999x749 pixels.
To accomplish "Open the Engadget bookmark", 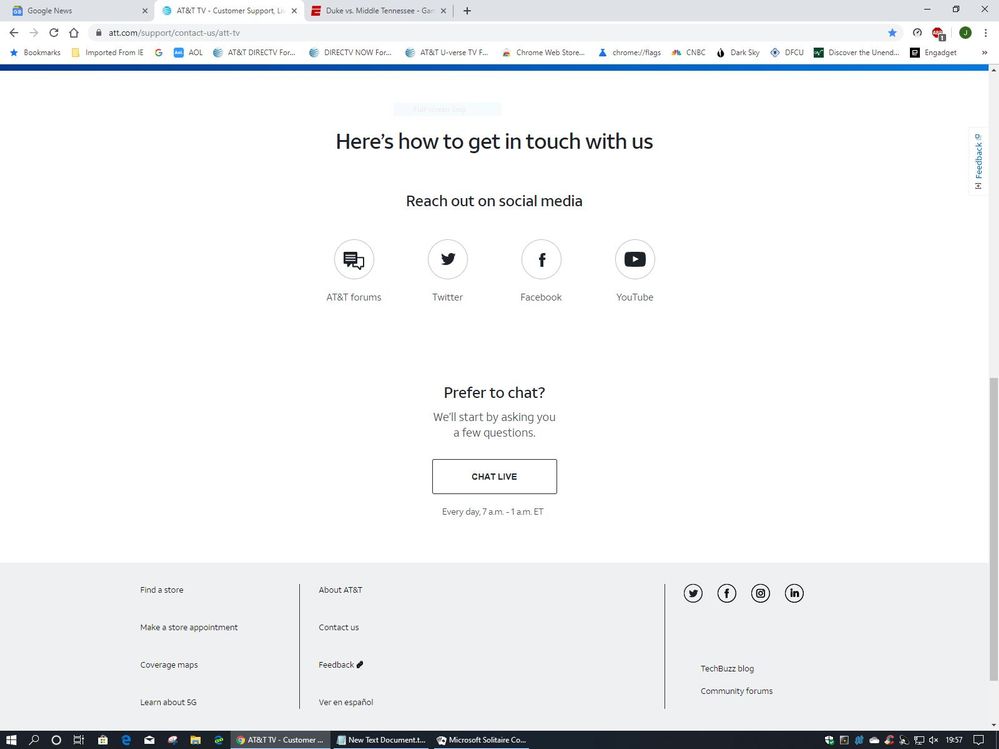I will click(933, 53).
